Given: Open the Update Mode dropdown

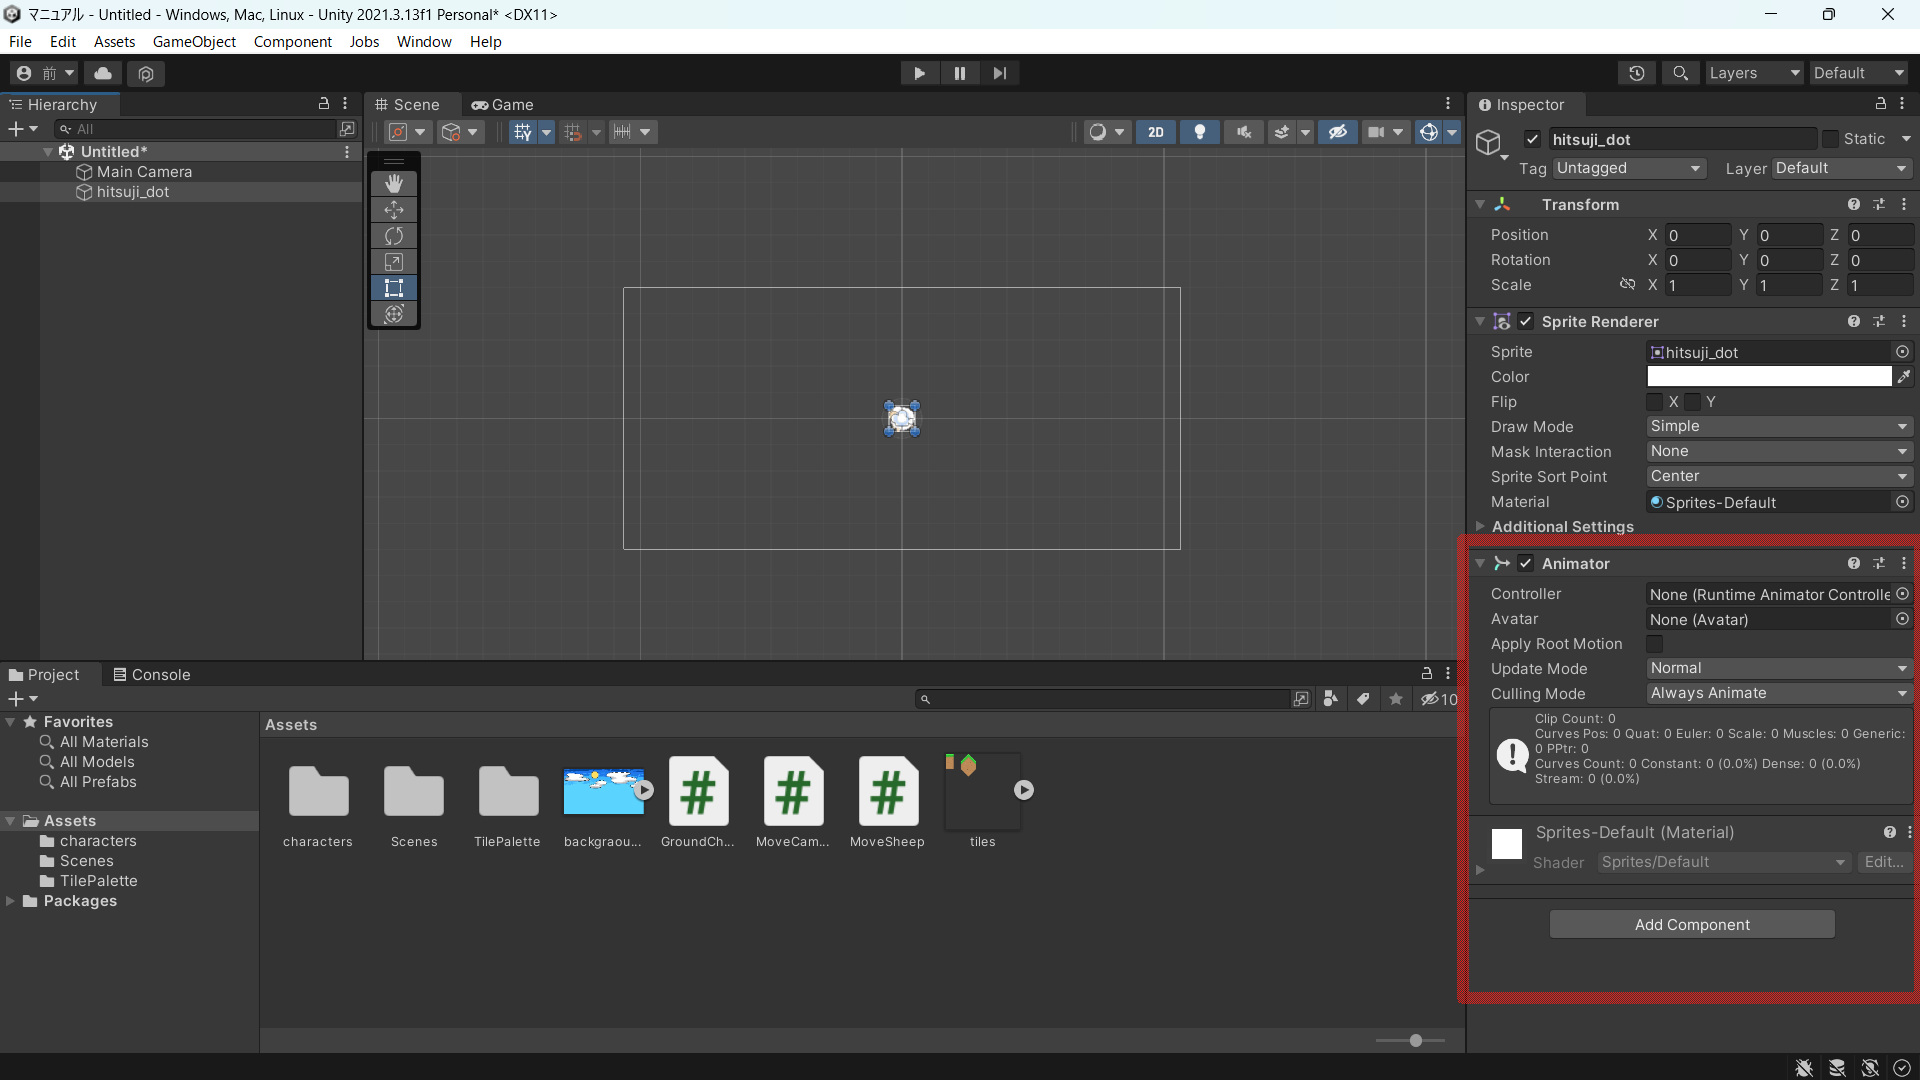Looking at the screenshot, I should pyautogui.click(x=1779, y=667).
